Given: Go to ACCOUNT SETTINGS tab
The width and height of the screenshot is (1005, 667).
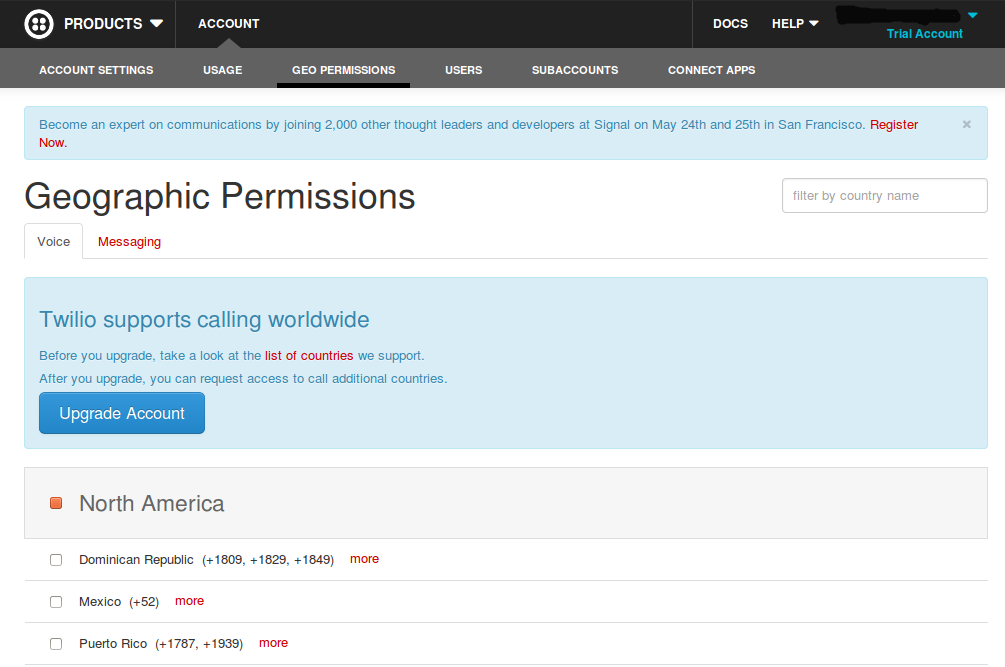Looking at the screenshot, I should [x=96, y=70].
